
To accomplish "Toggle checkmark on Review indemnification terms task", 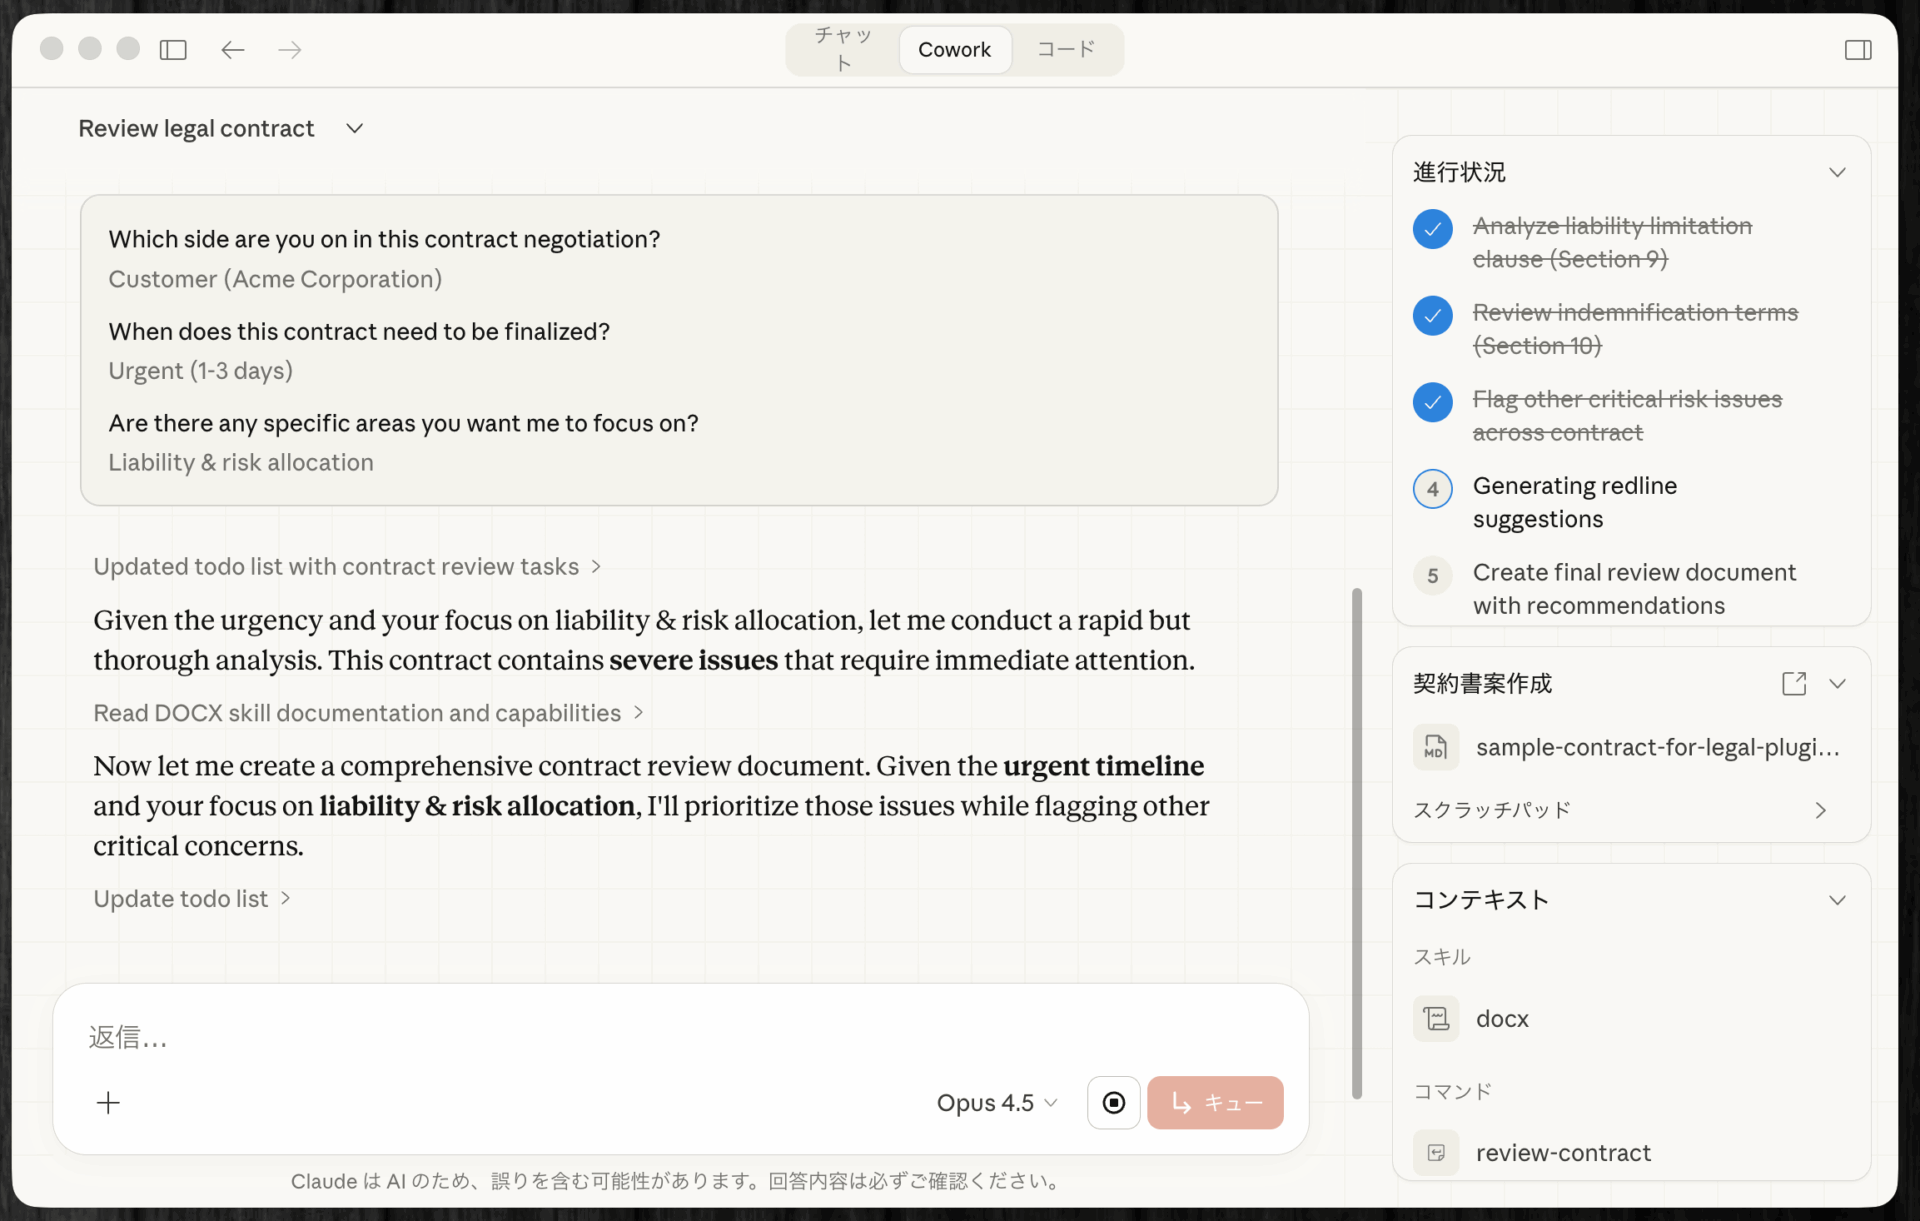I will 1432,316.
